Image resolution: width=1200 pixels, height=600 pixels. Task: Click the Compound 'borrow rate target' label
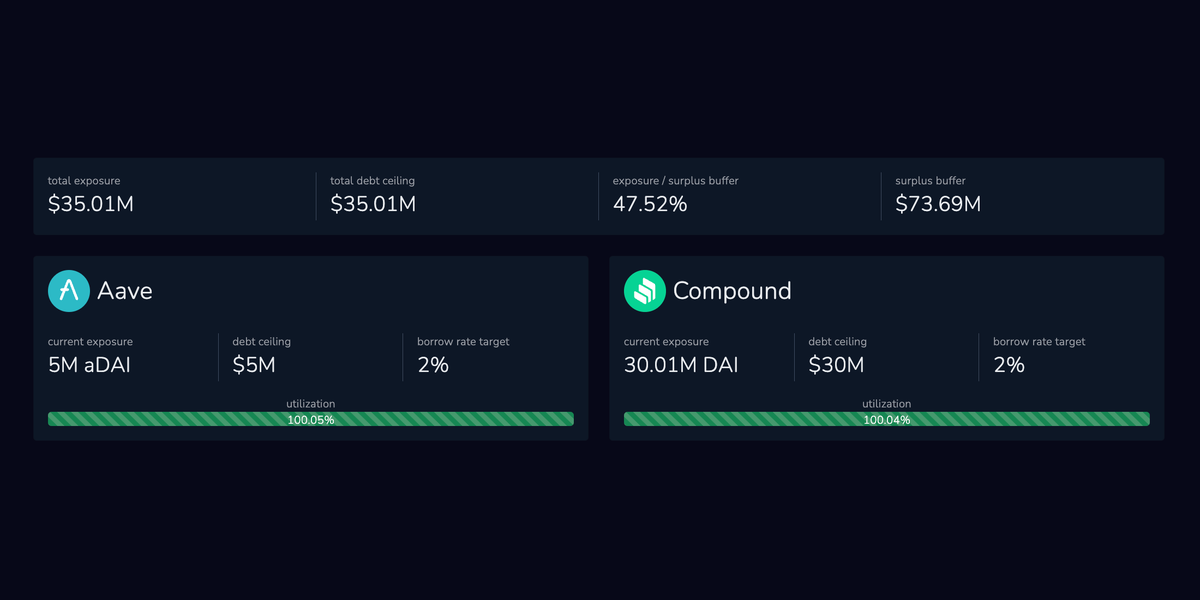point(1039,342)
